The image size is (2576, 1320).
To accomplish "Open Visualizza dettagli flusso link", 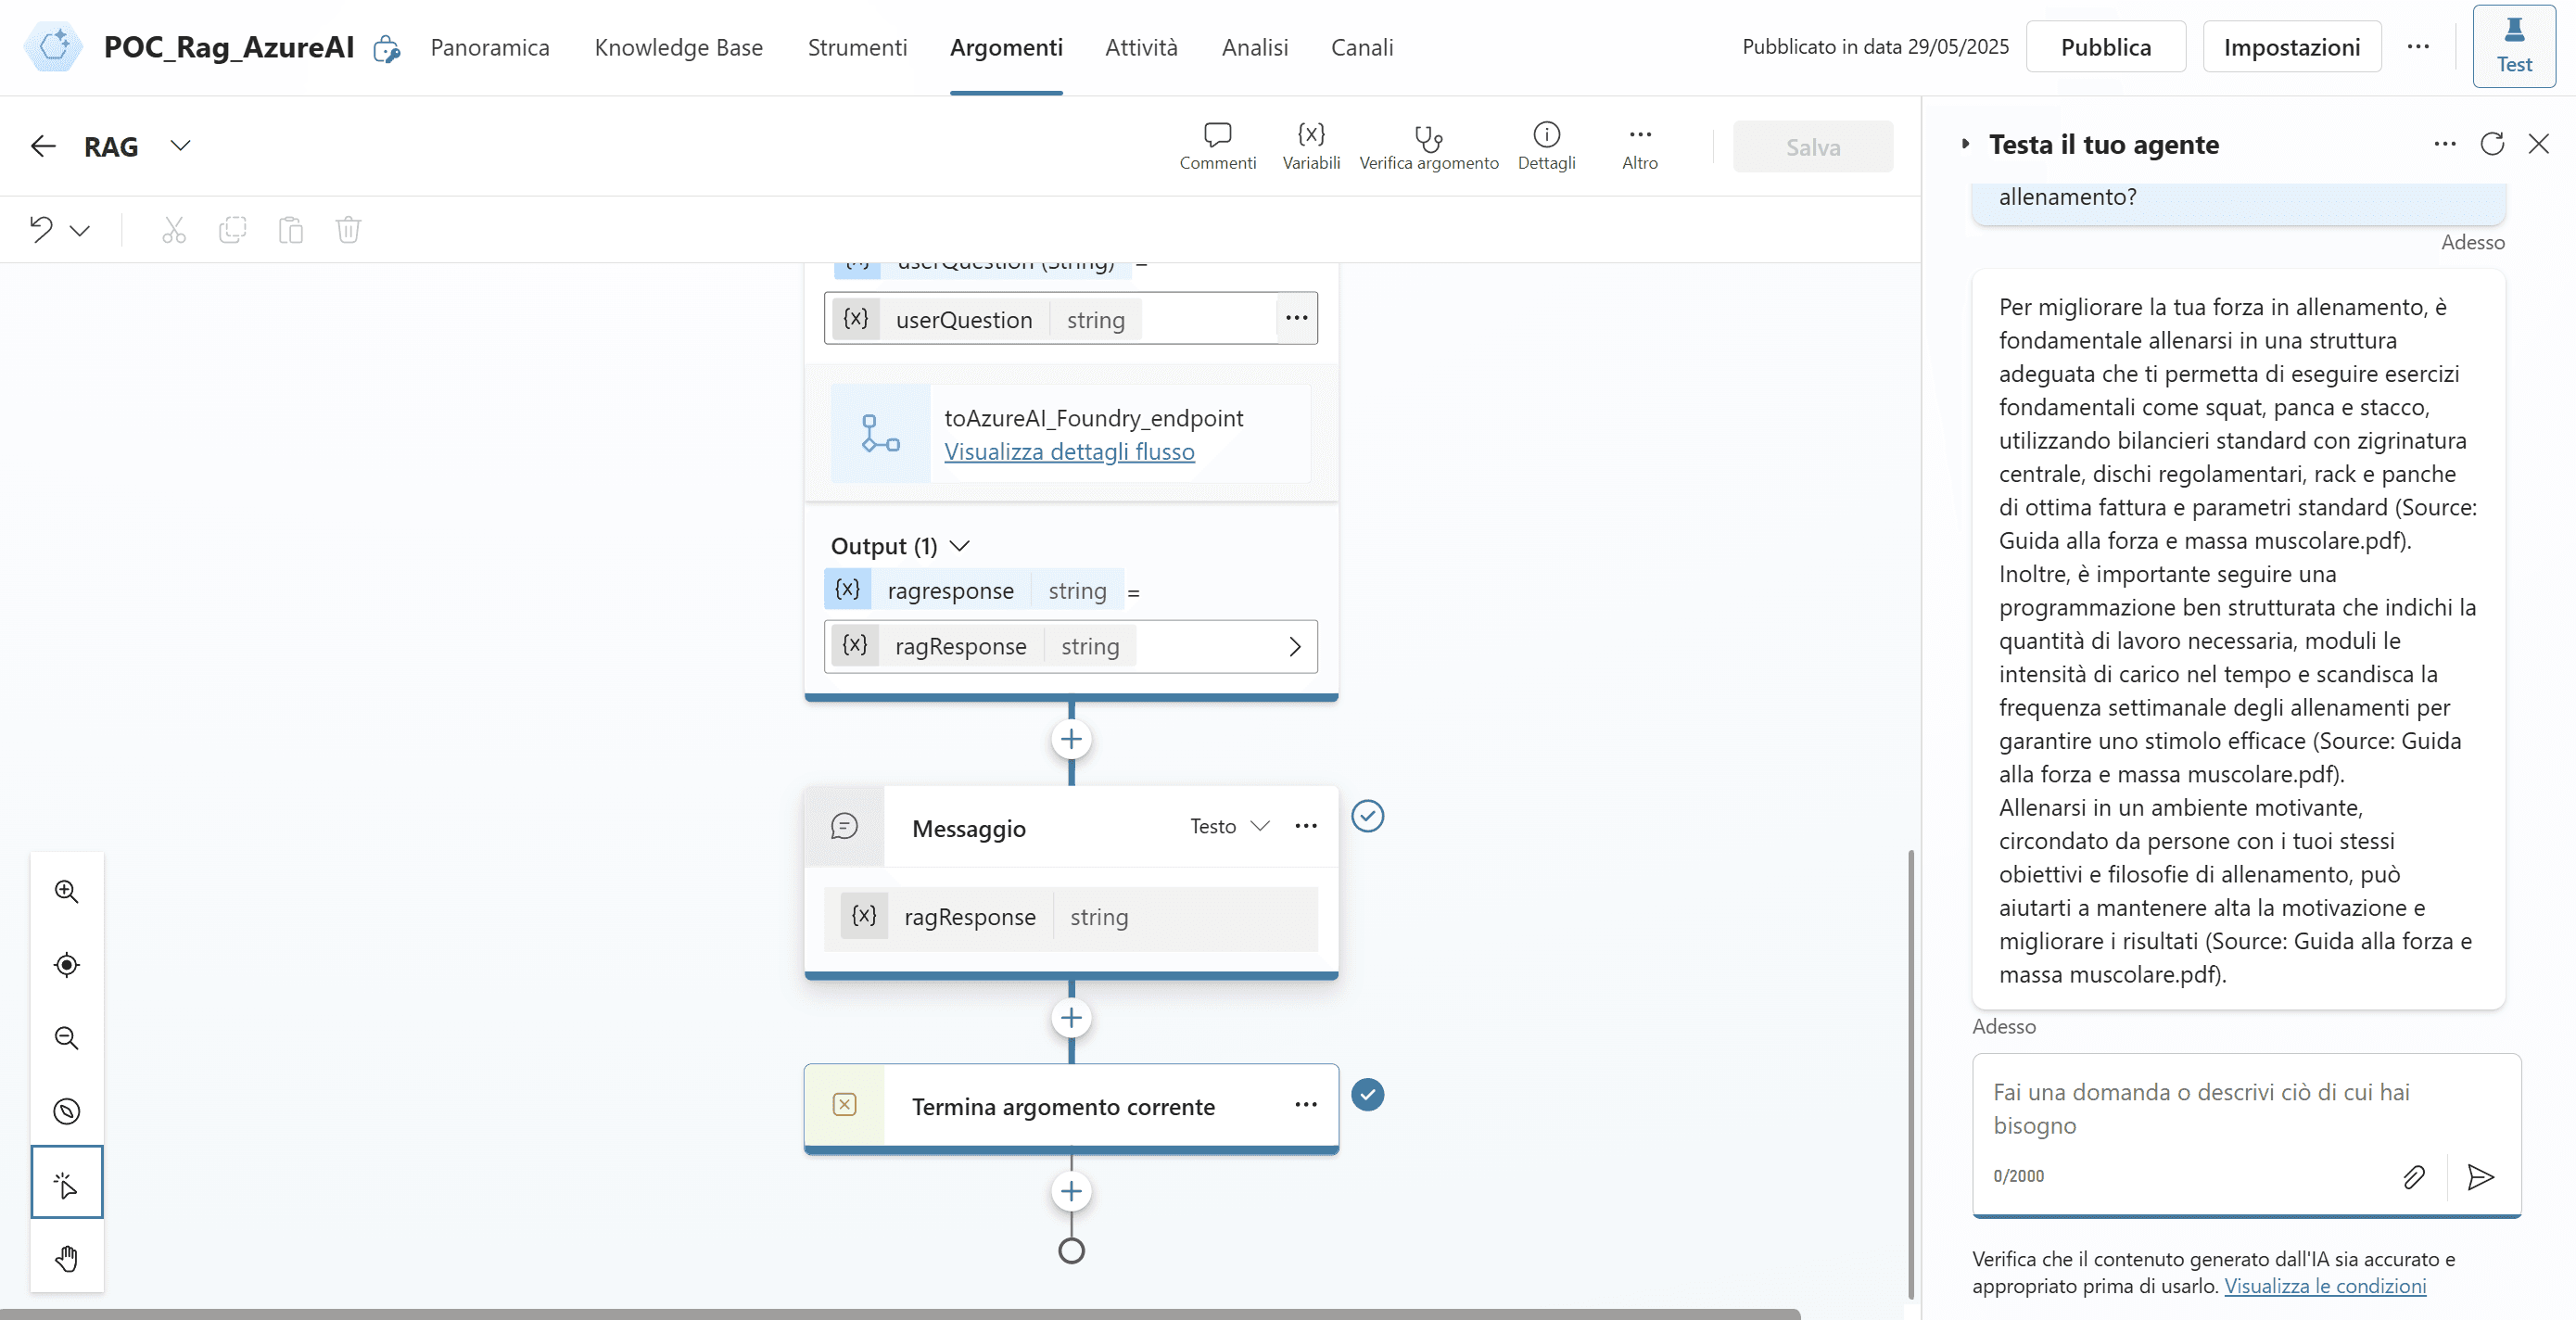I will coord(1069,451).
